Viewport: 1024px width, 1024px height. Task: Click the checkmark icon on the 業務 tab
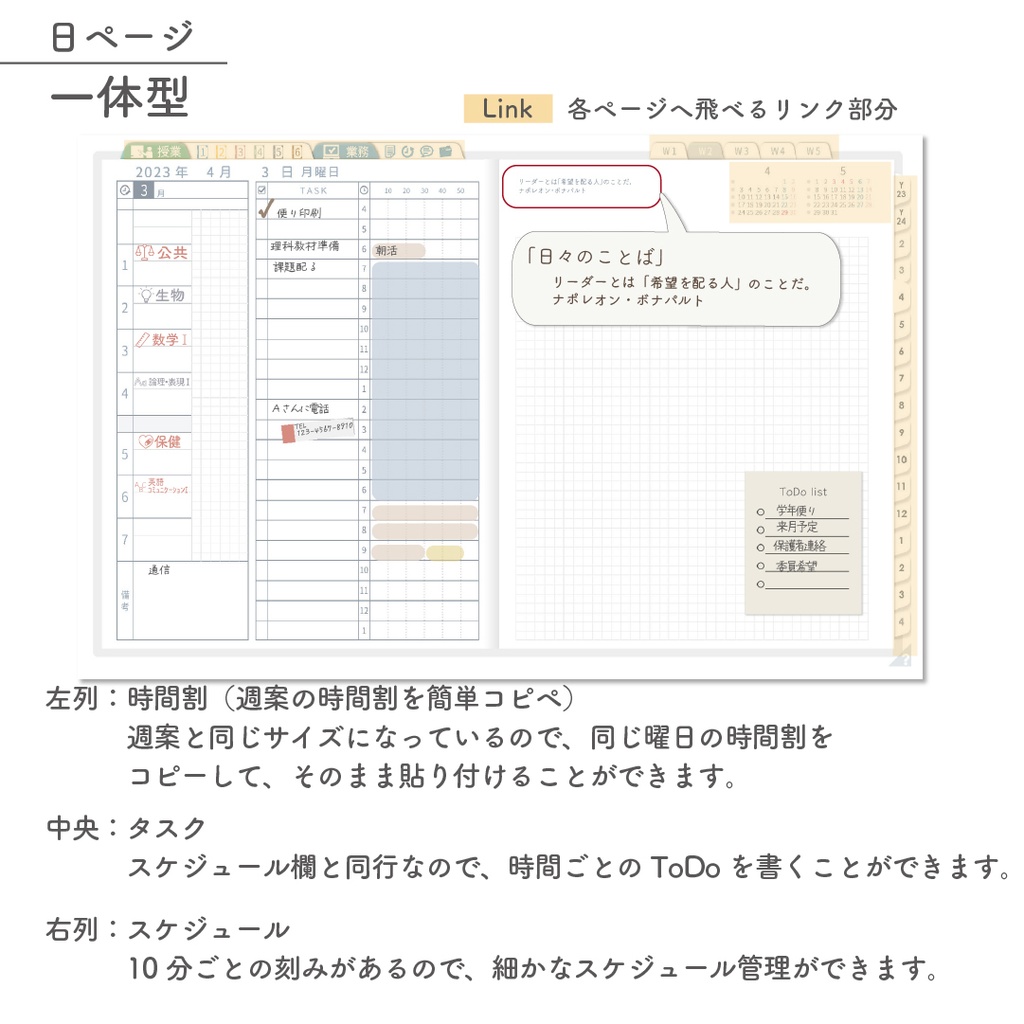click(330, 150)
